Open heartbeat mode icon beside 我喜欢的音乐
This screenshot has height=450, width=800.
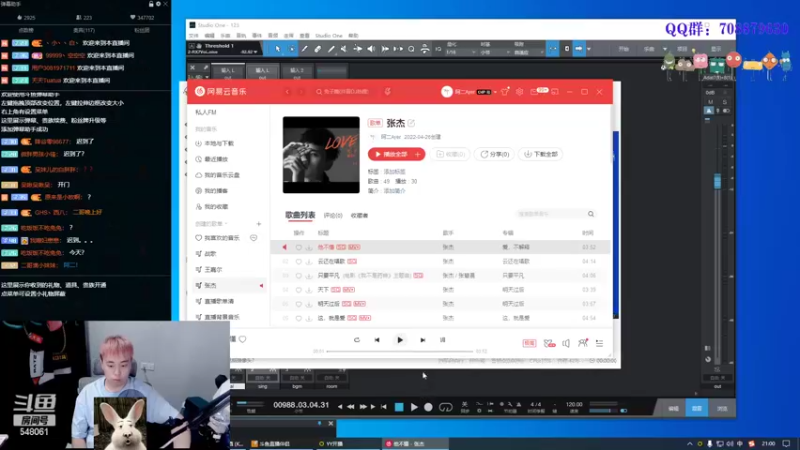click(x=253, y=238)
